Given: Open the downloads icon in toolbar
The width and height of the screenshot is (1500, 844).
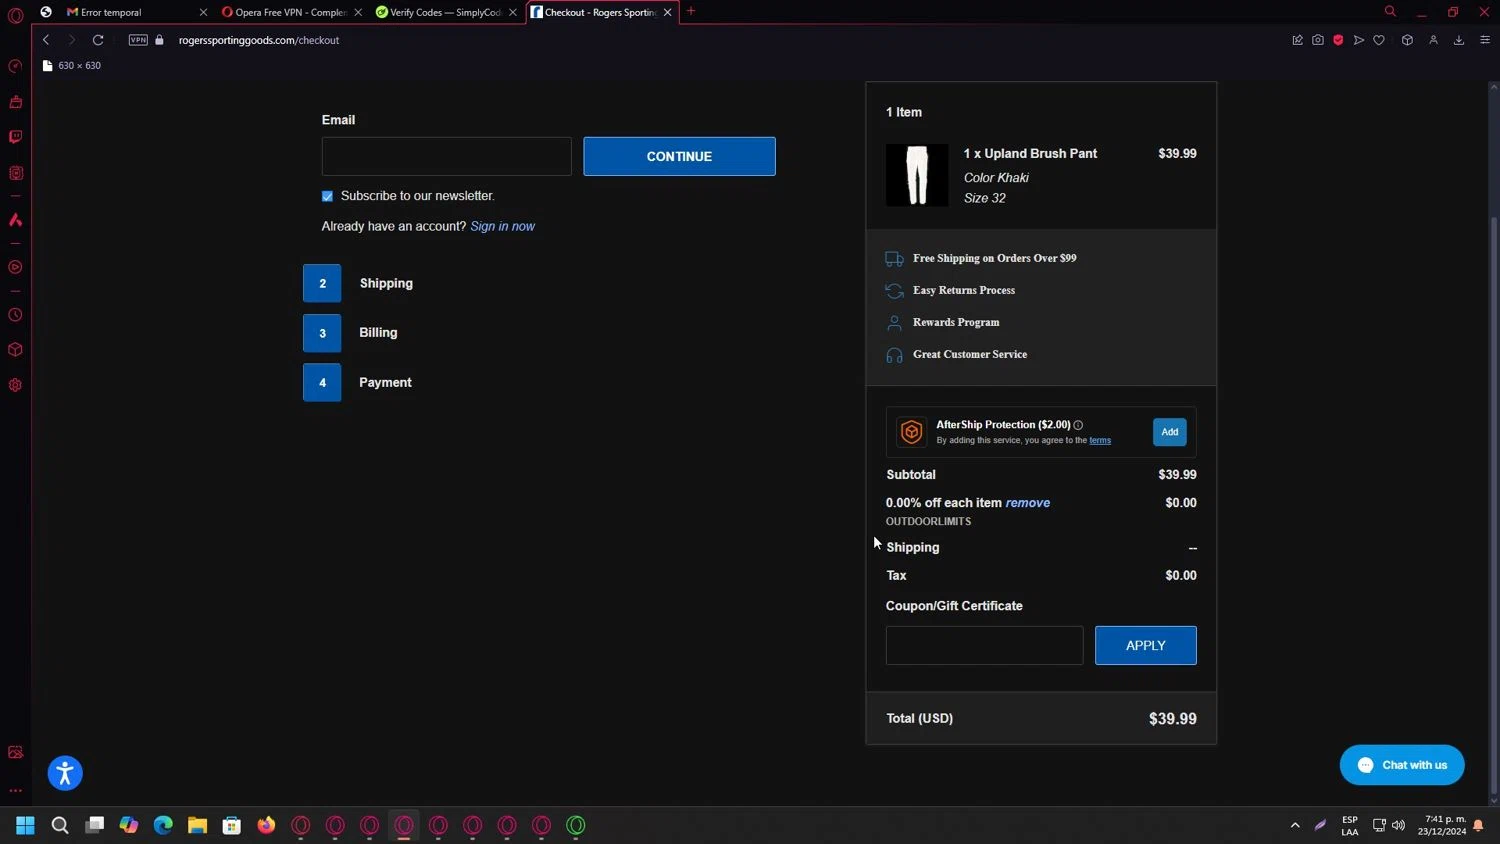Looking at the screenshot, I should tap(1459, 40).
